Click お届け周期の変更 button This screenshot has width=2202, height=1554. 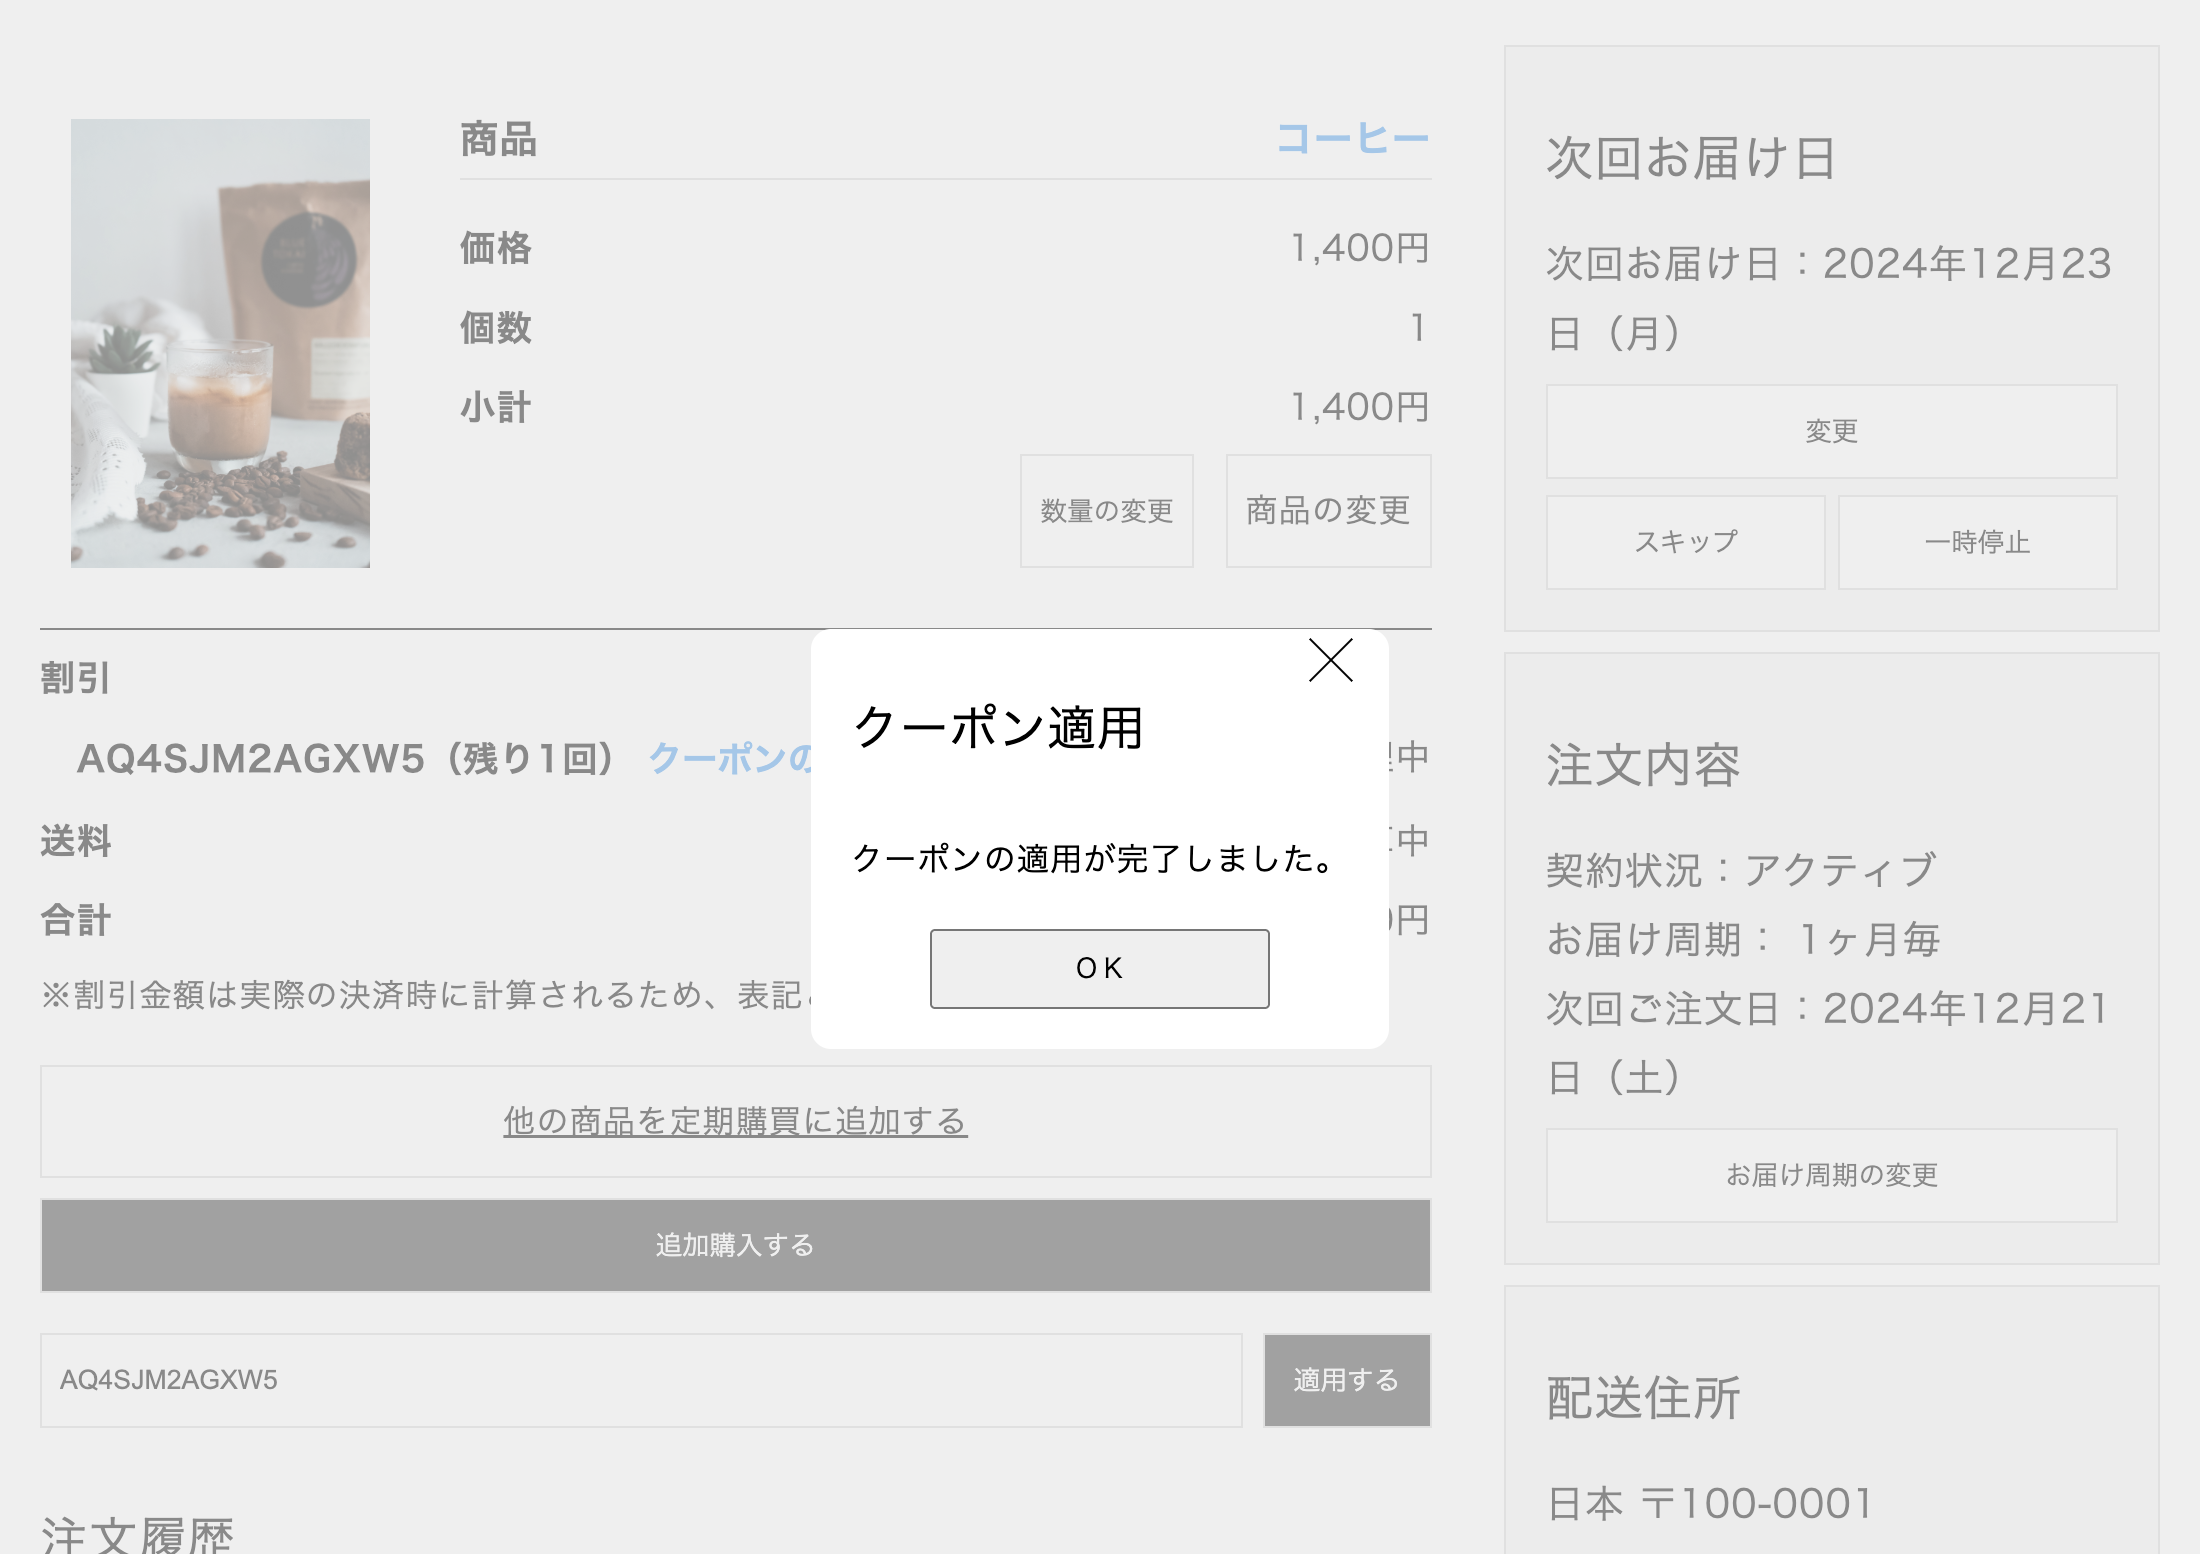[1830, 1175]
